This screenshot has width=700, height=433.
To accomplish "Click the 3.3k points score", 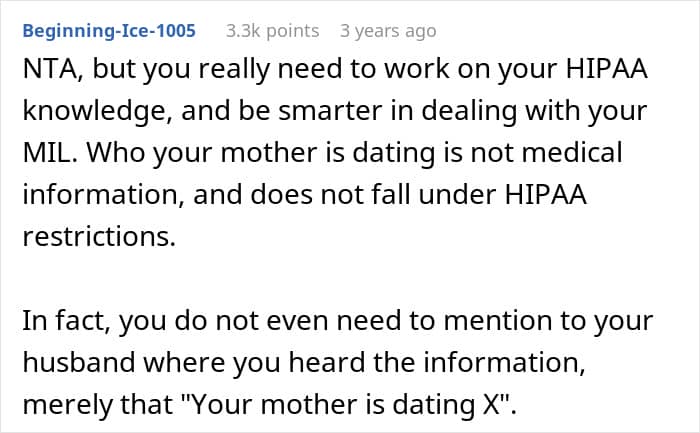I will pyautogui.click(x=272, y=31).
